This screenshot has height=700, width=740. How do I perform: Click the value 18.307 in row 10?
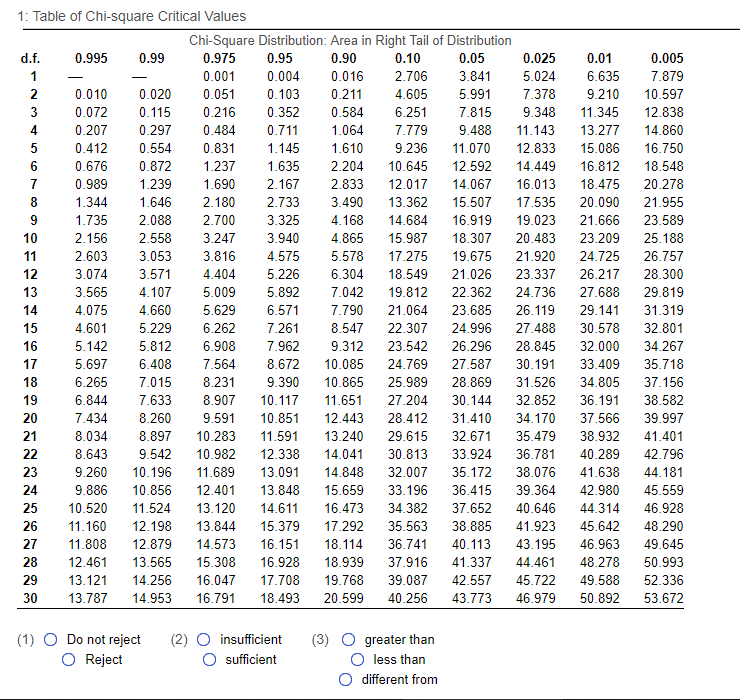[471, 238]
